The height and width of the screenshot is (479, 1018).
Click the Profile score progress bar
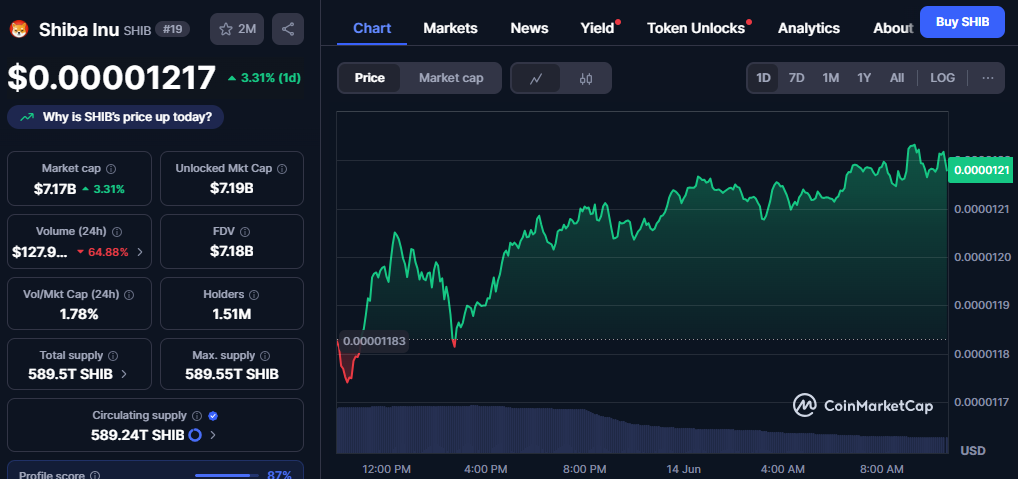pos(227,476)
